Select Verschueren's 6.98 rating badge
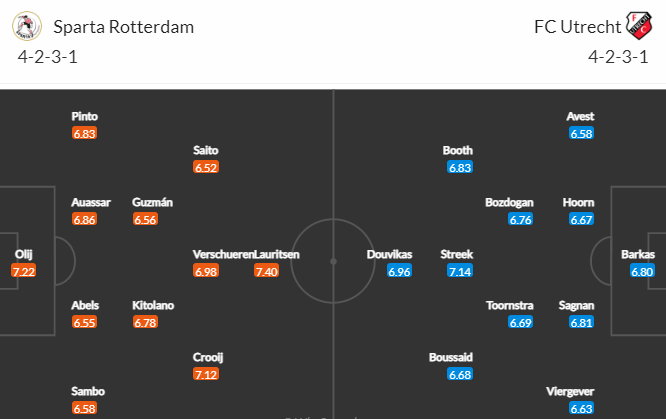The image size is (666, 419). point(206,271)
